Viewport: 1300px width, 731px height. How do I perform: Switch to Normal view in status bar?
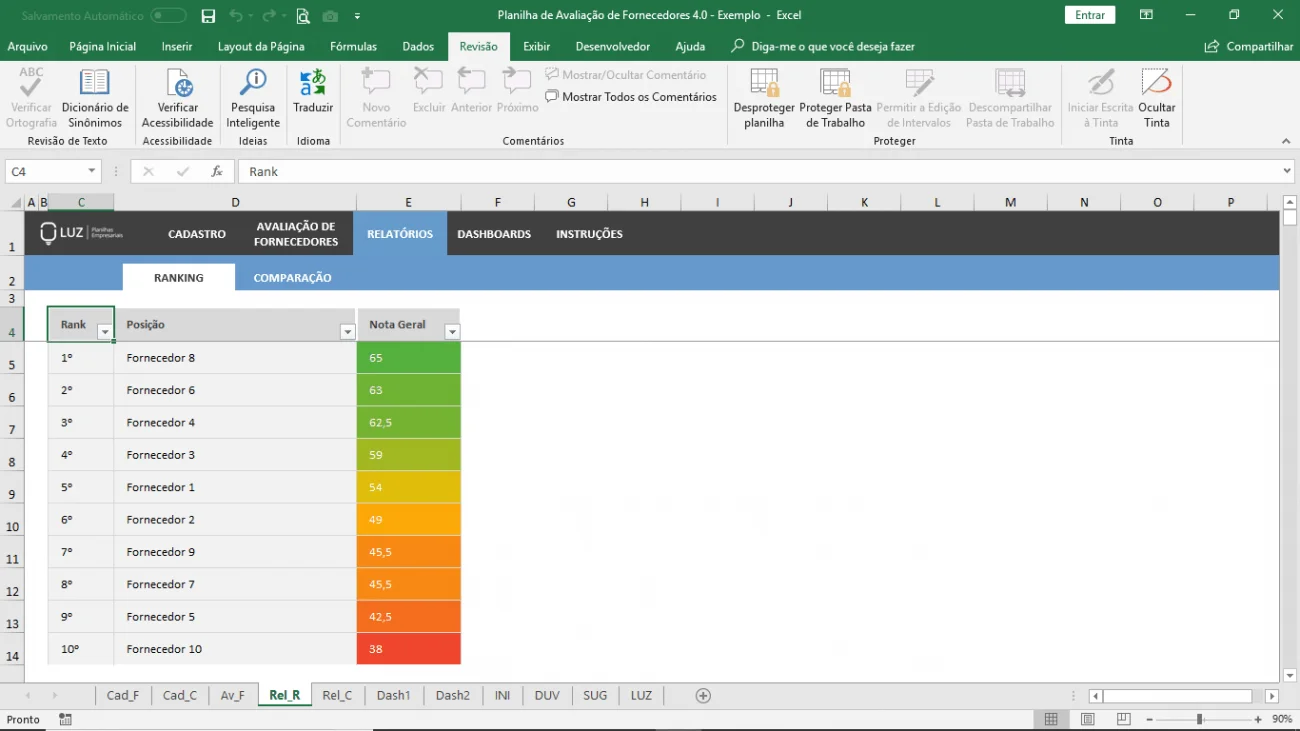tap(1051, 719)
